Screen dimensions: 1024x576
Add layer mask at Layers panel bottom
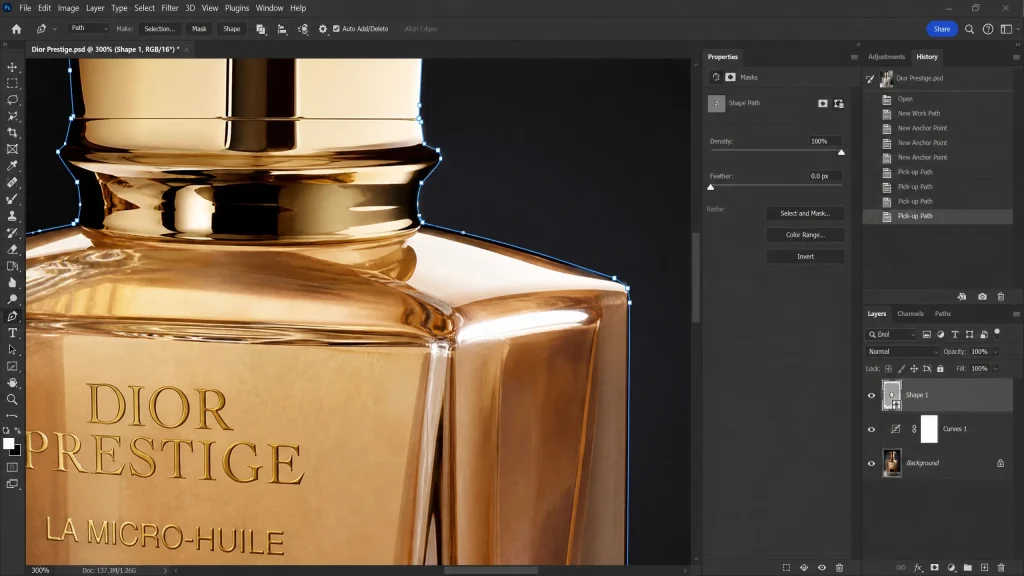[x=935, y=568]
